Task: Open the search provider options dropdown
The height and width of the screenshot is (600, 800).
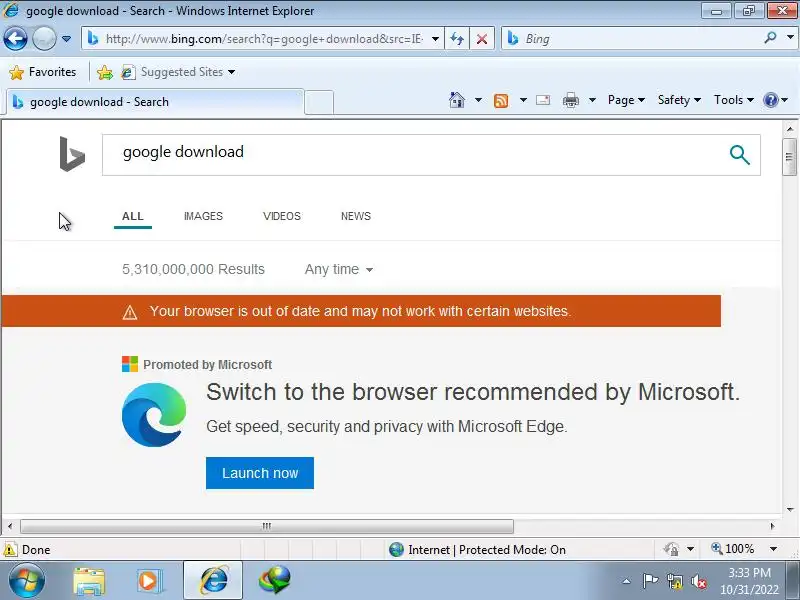Action: coord(790,37)
